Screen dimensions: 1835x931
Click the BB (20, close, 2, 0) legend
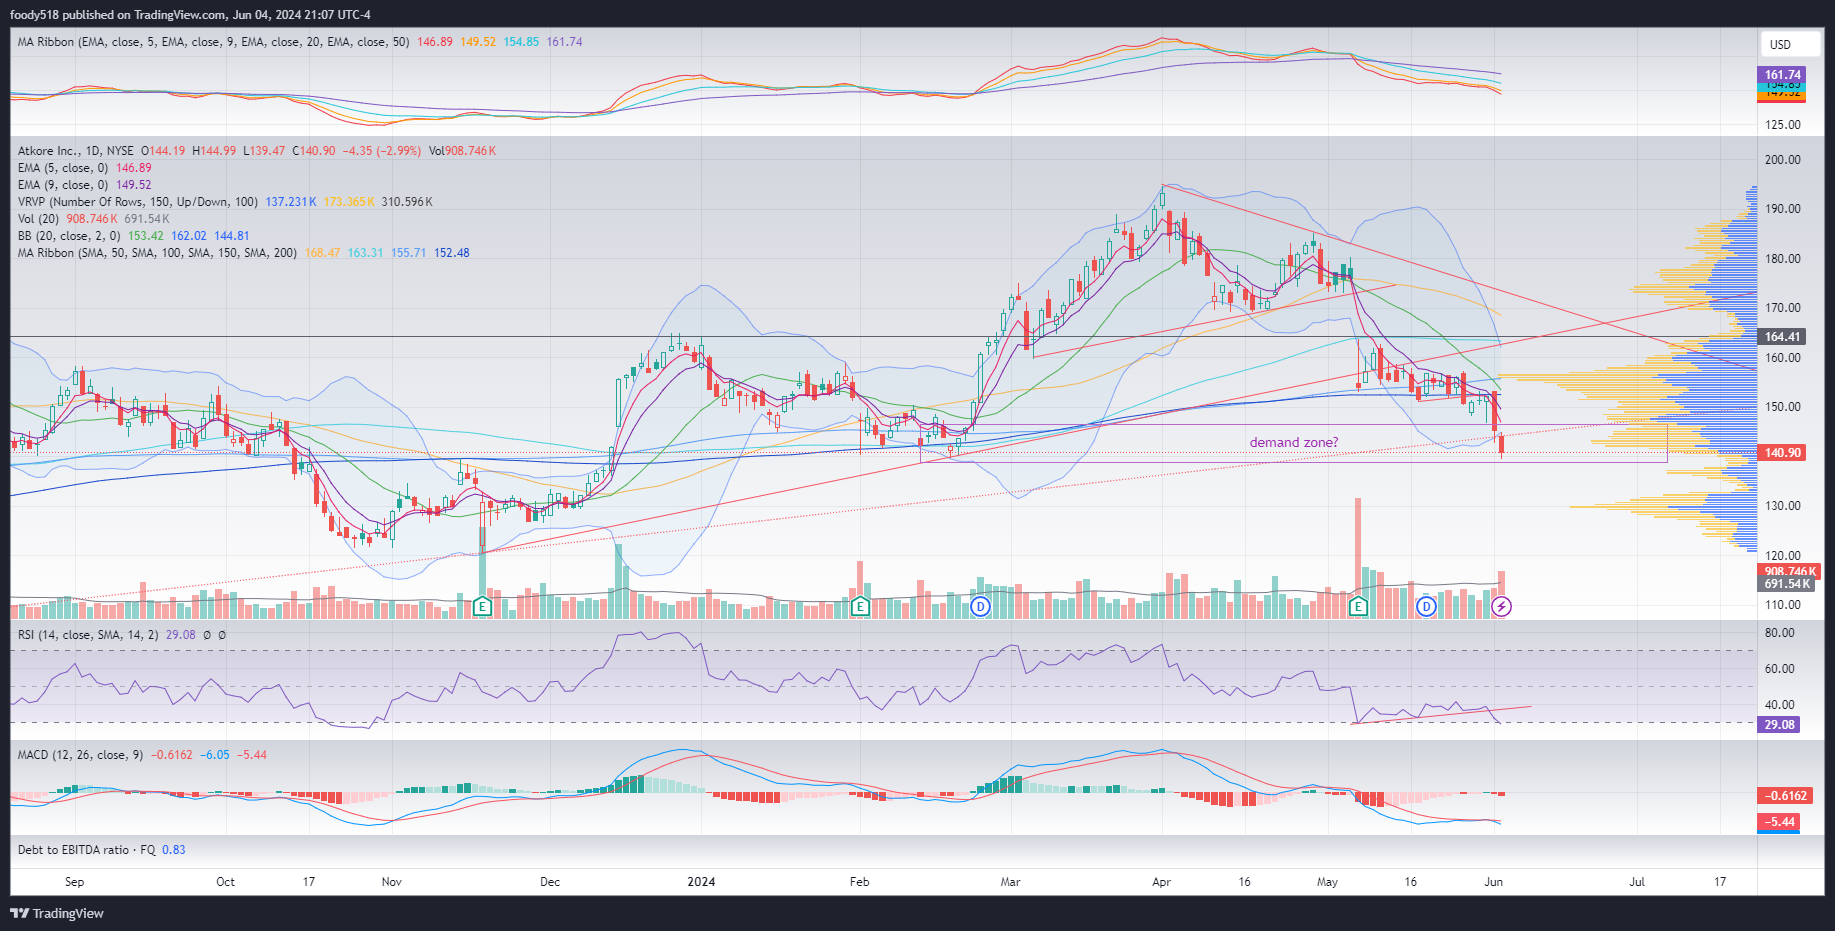click(x=69, y=236)
